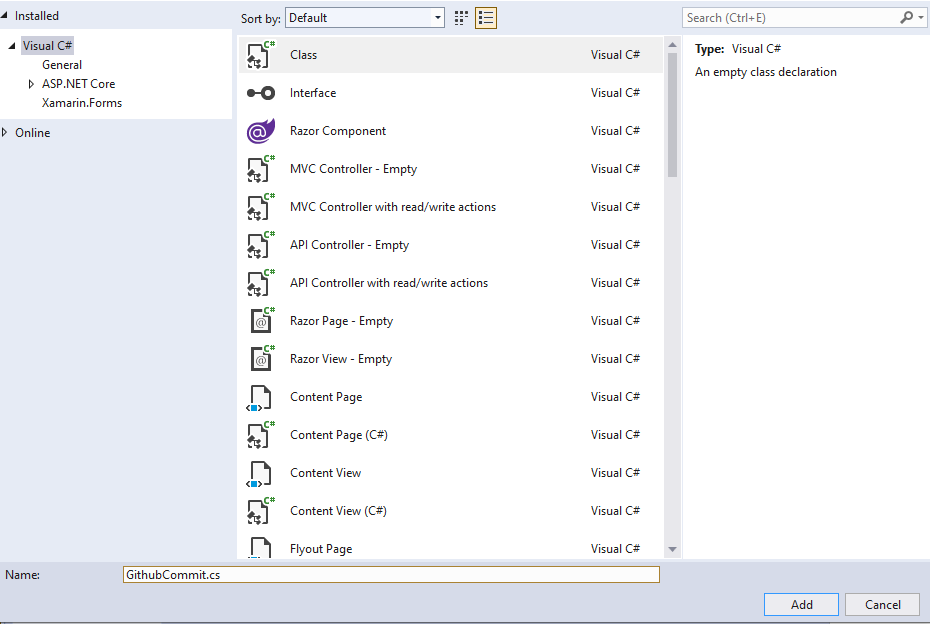
Task: Select the Class template icon
Action: [260, 54]
